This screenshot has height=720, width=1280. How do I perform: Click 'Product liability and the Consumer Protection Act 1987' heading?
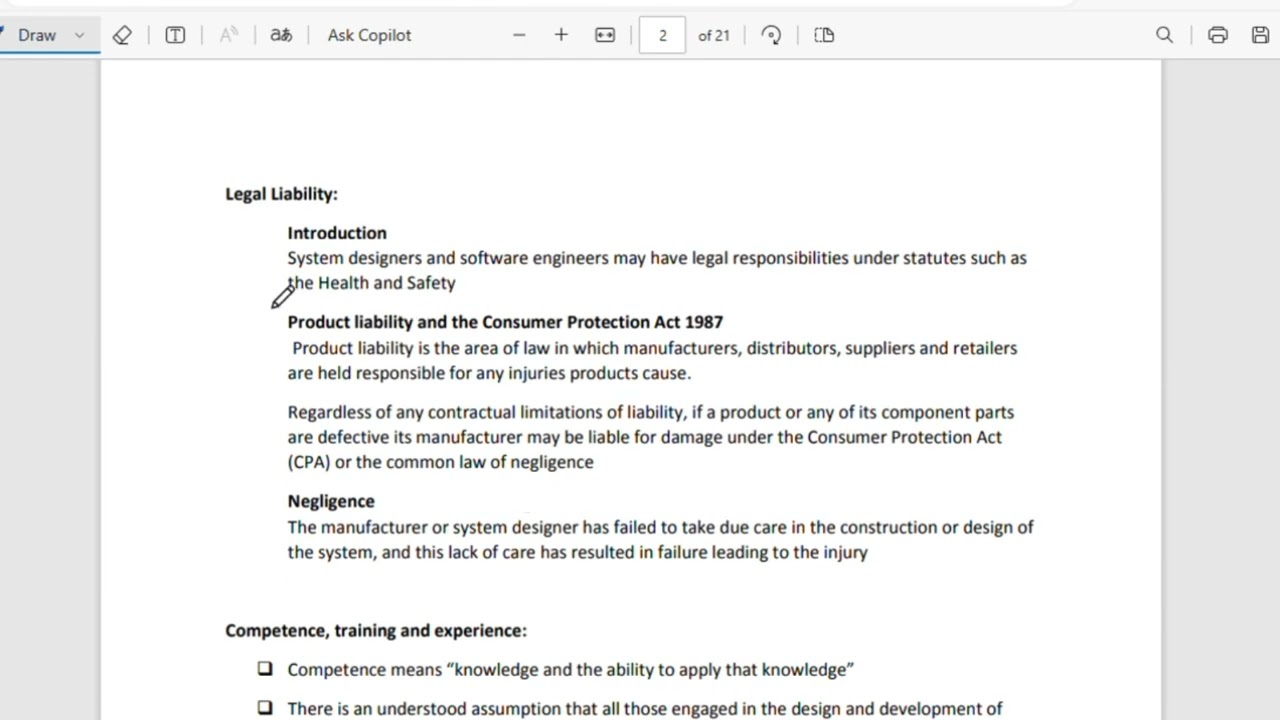point(505,322)
